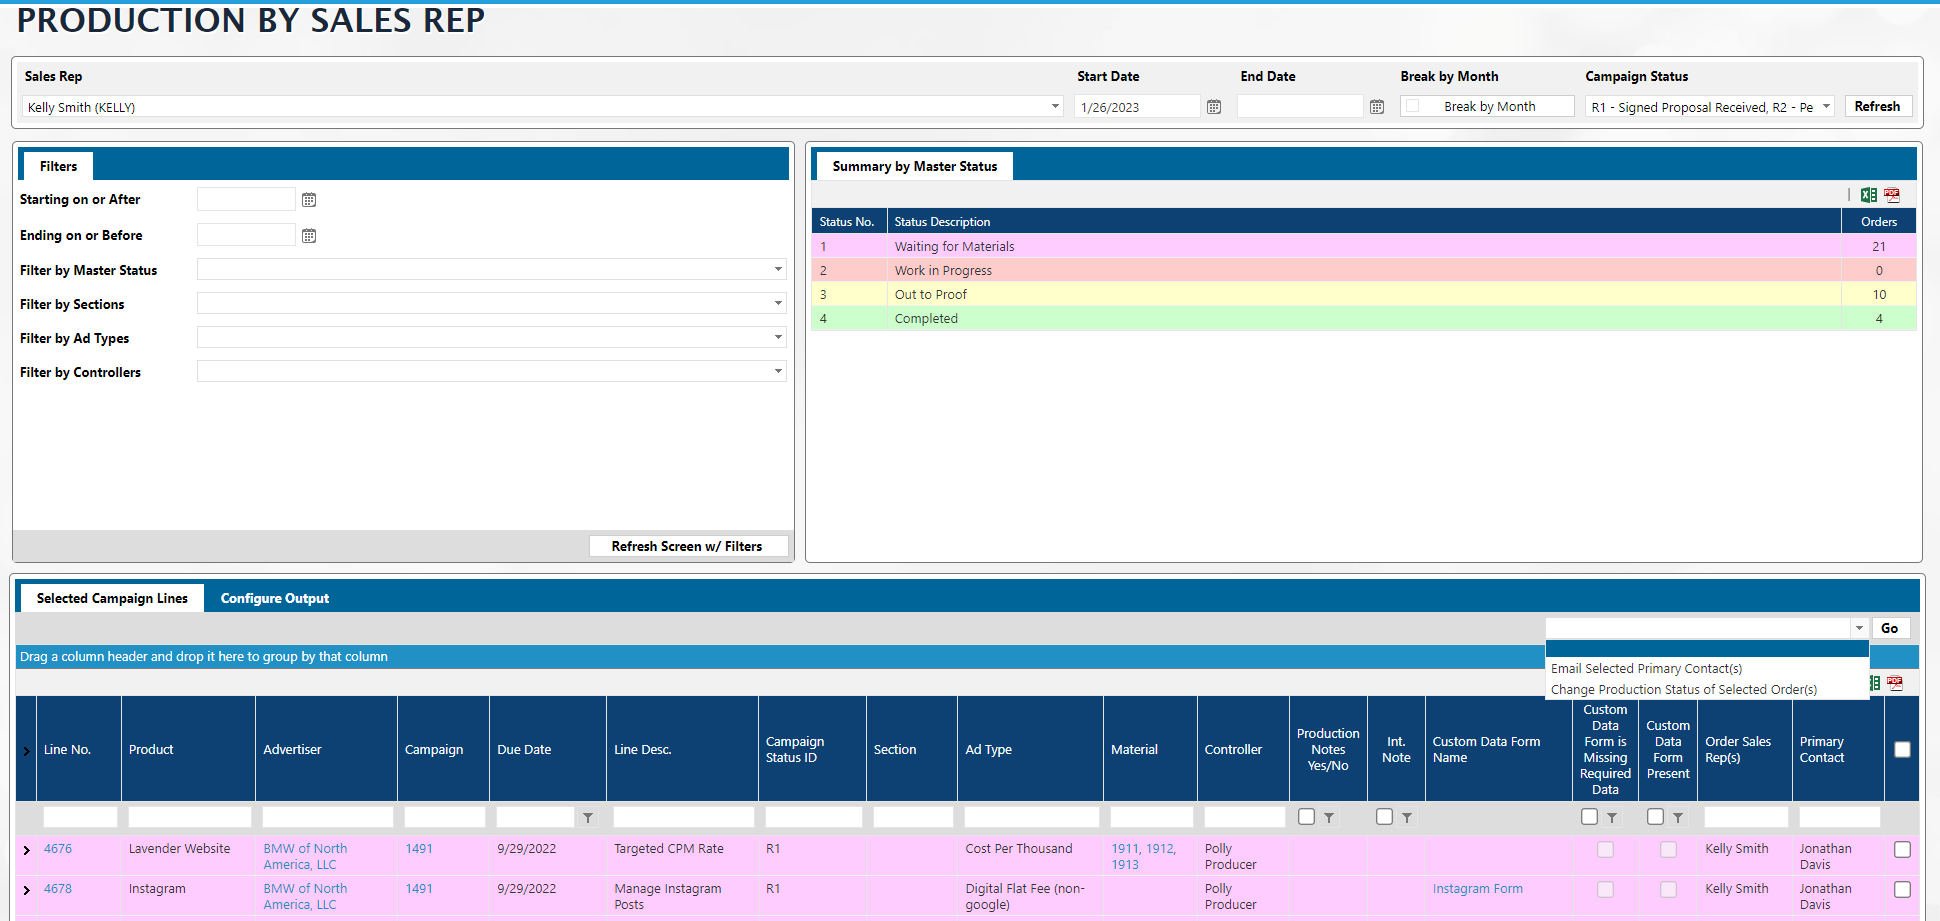1940x921 pixels.
Task: Check the select-all checkbox in grid header
Action: coord(1902,749)
